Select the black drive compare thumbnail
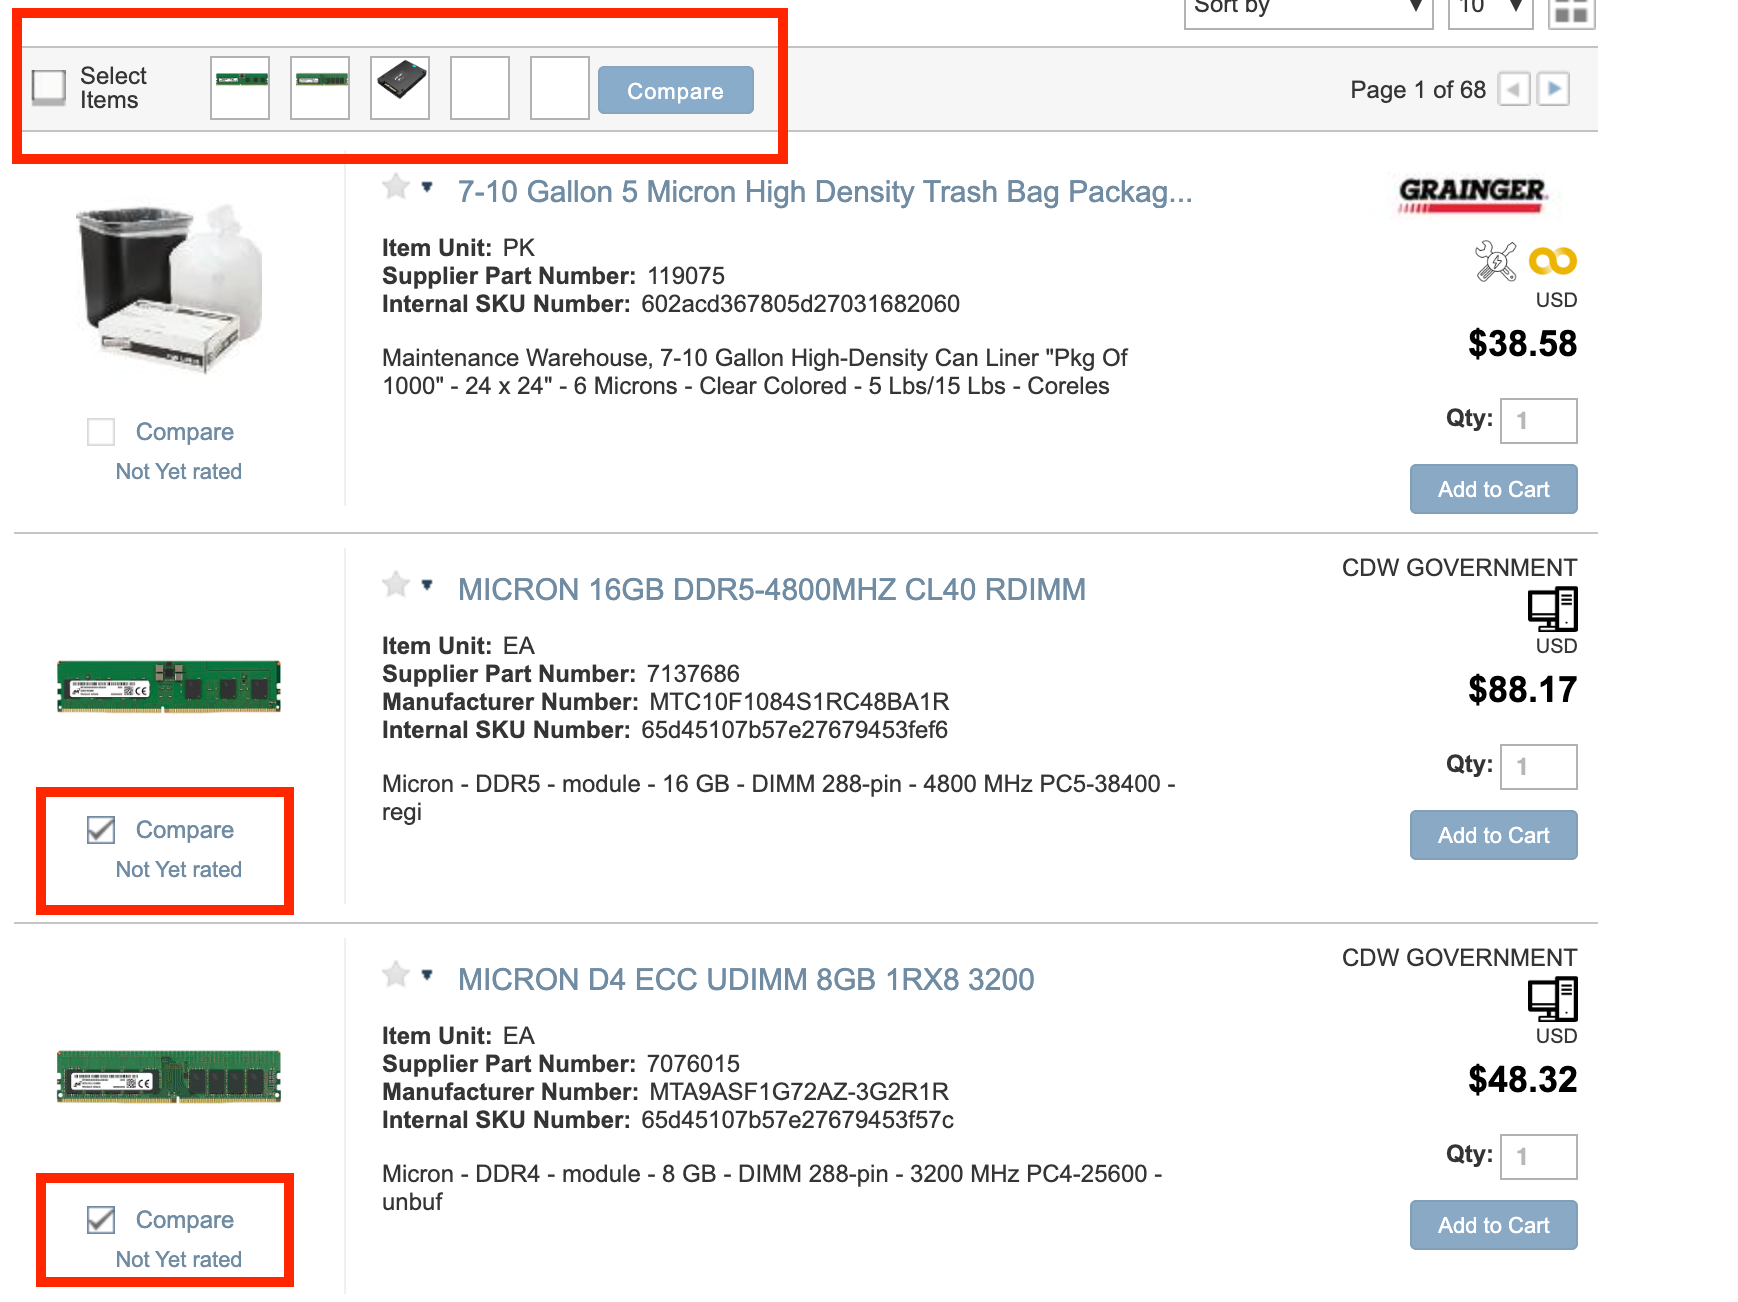 pos(400,88)
